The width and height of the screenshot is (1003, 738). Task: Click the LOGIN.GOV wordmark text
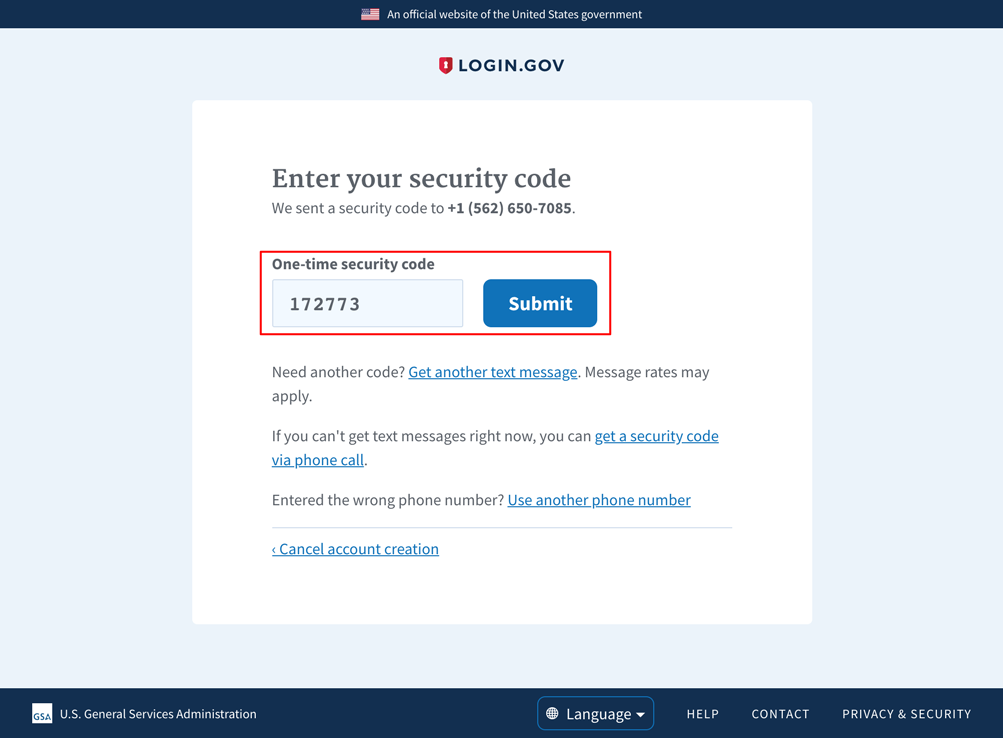[x=511, y=65]
